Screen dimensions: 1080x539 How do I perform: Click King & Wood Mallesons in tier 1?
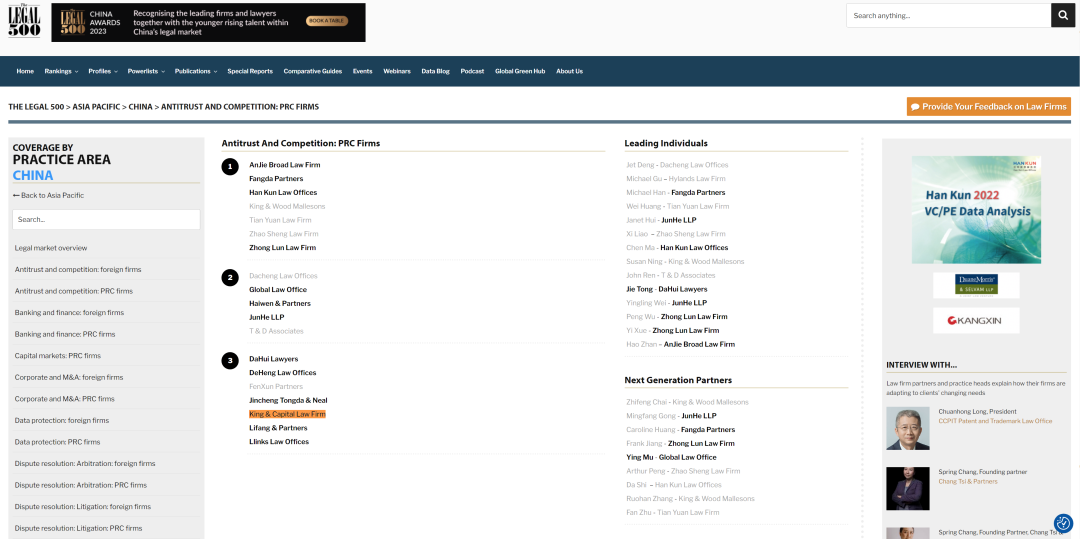coord(287,207)
